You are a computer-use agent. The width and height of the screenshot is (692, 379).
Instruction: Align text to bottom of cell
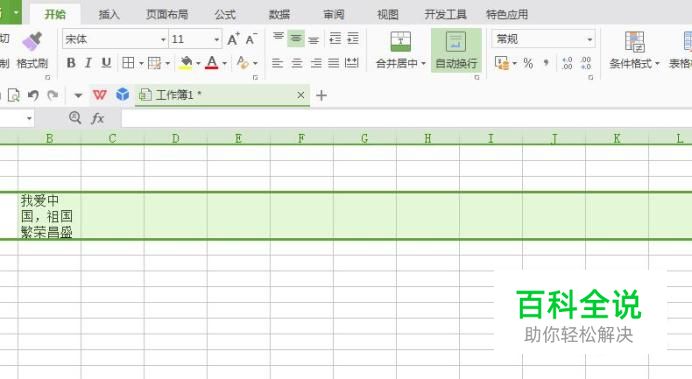(x=314, y=39)
